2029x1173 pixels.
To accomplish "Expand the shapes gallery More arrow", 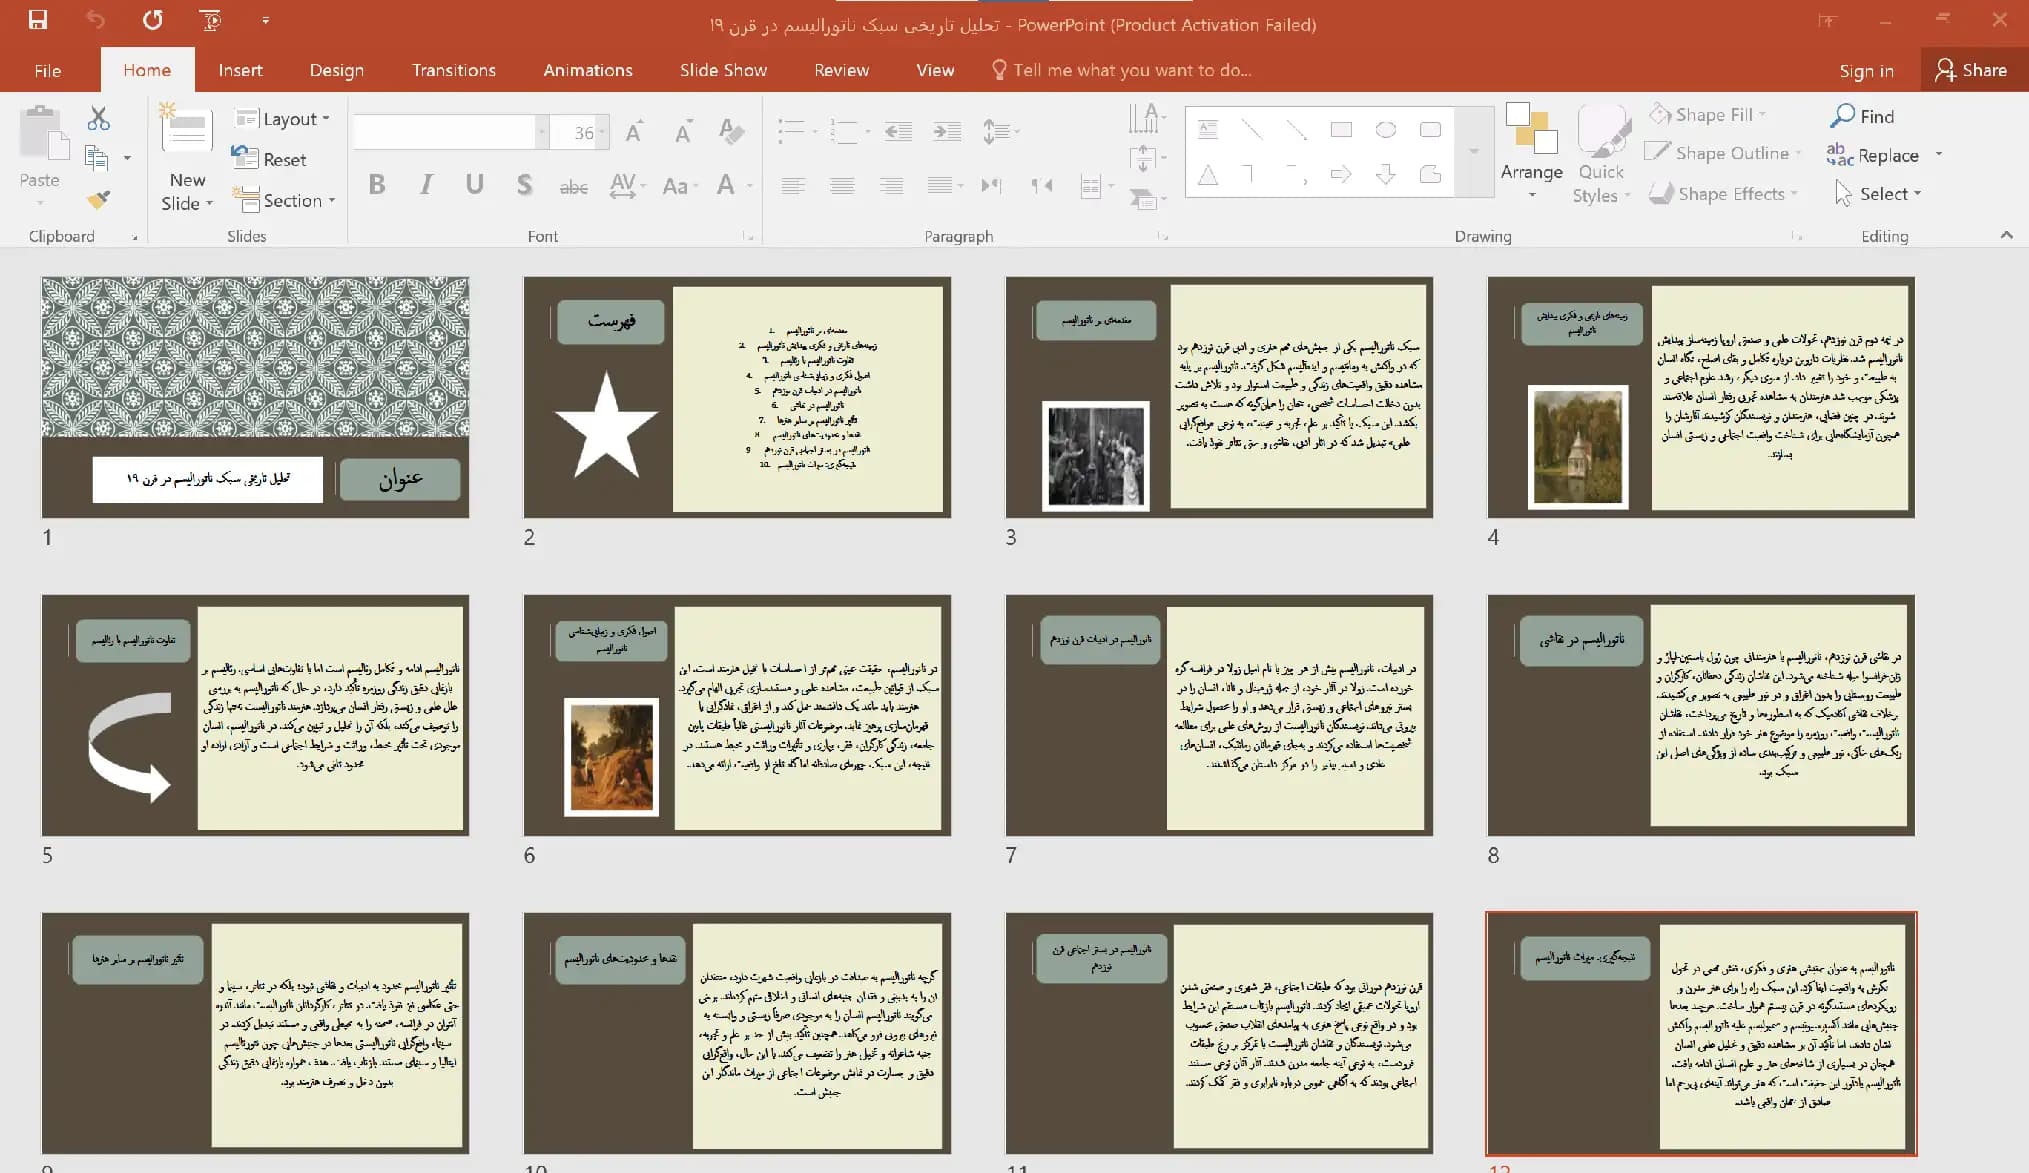I will click(1473, 151).
